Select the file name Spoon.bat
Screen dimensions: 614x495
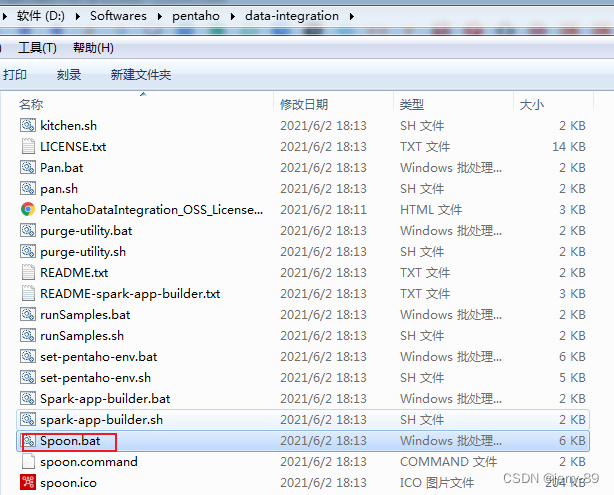70,441
